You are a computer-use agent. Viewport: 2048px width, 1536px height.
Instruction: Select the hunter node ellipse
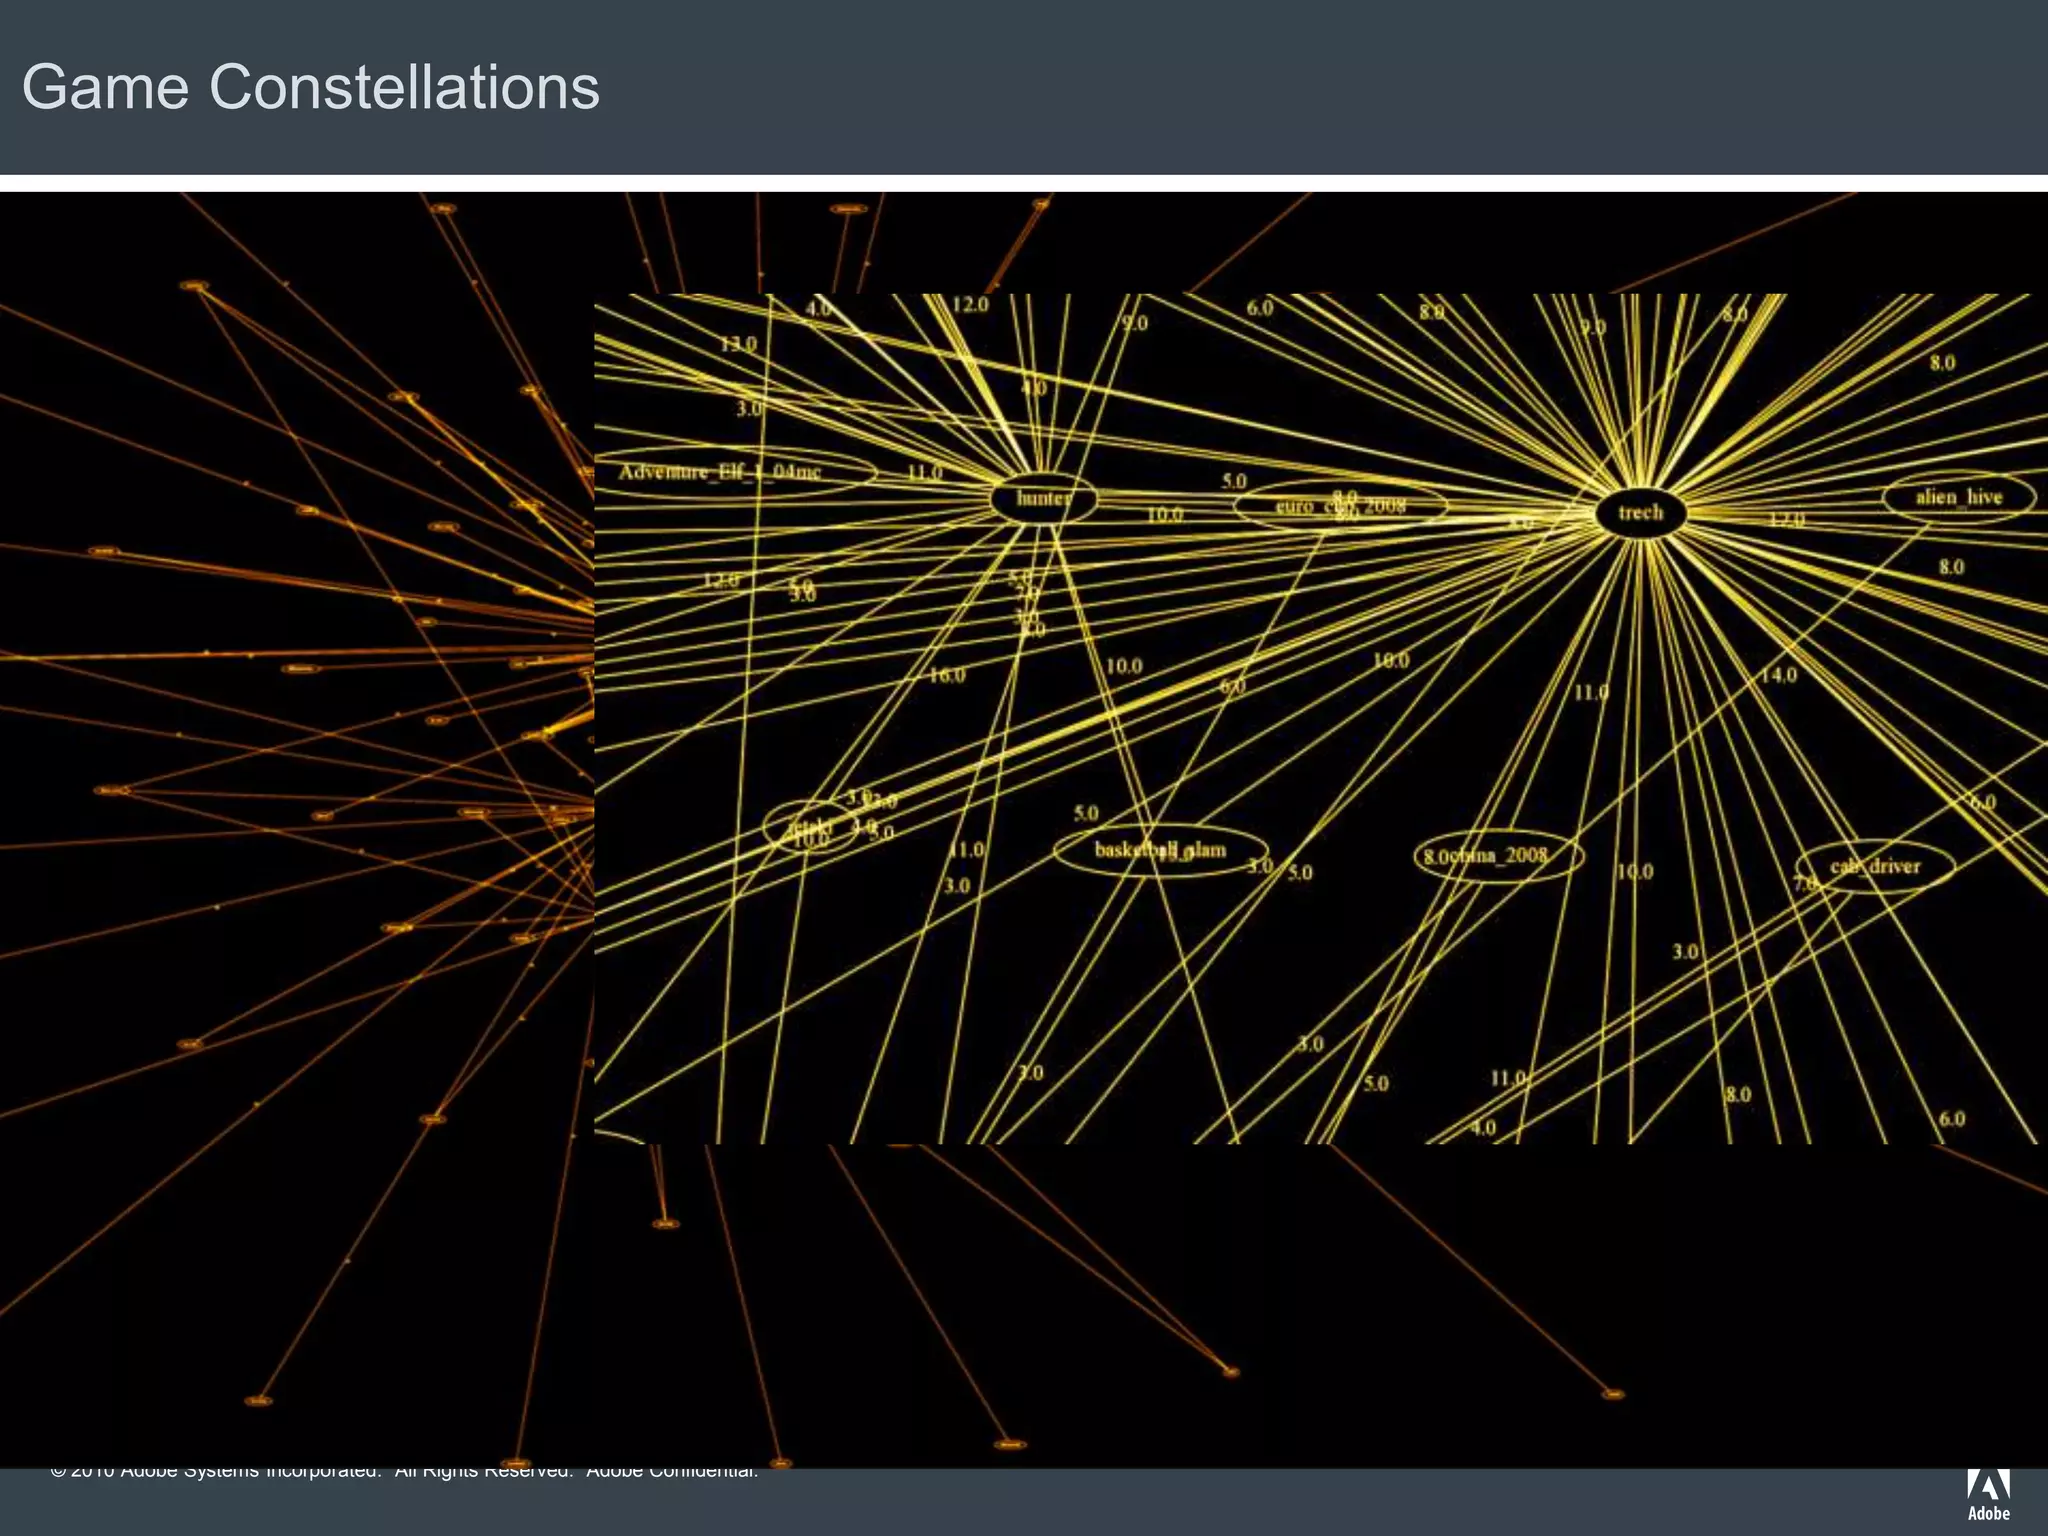click(1043, 499)
